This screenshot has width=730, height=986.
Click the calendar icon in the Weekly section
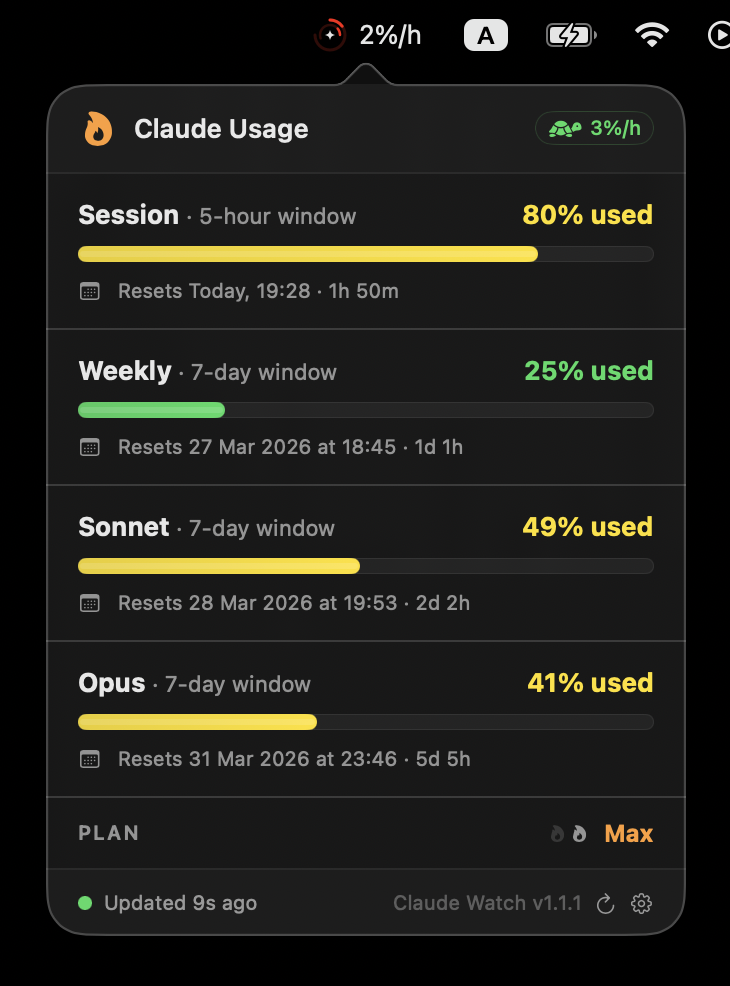tap(90, 447)
